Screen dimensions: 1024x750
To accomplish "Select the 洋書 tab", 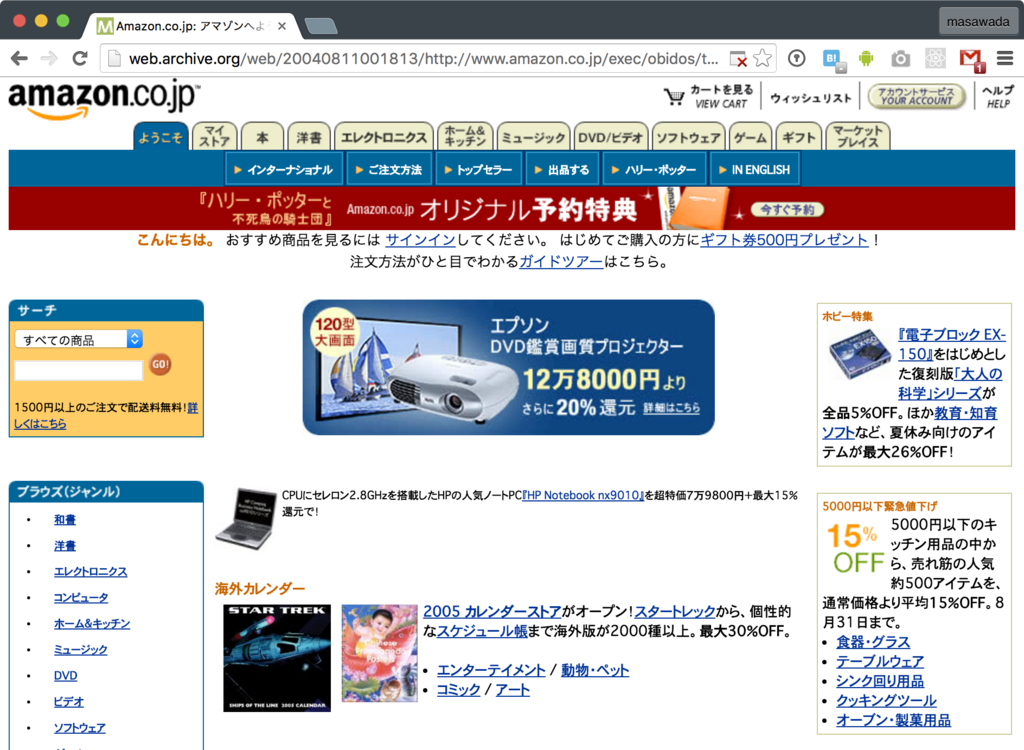I will (x=309, y=137).
